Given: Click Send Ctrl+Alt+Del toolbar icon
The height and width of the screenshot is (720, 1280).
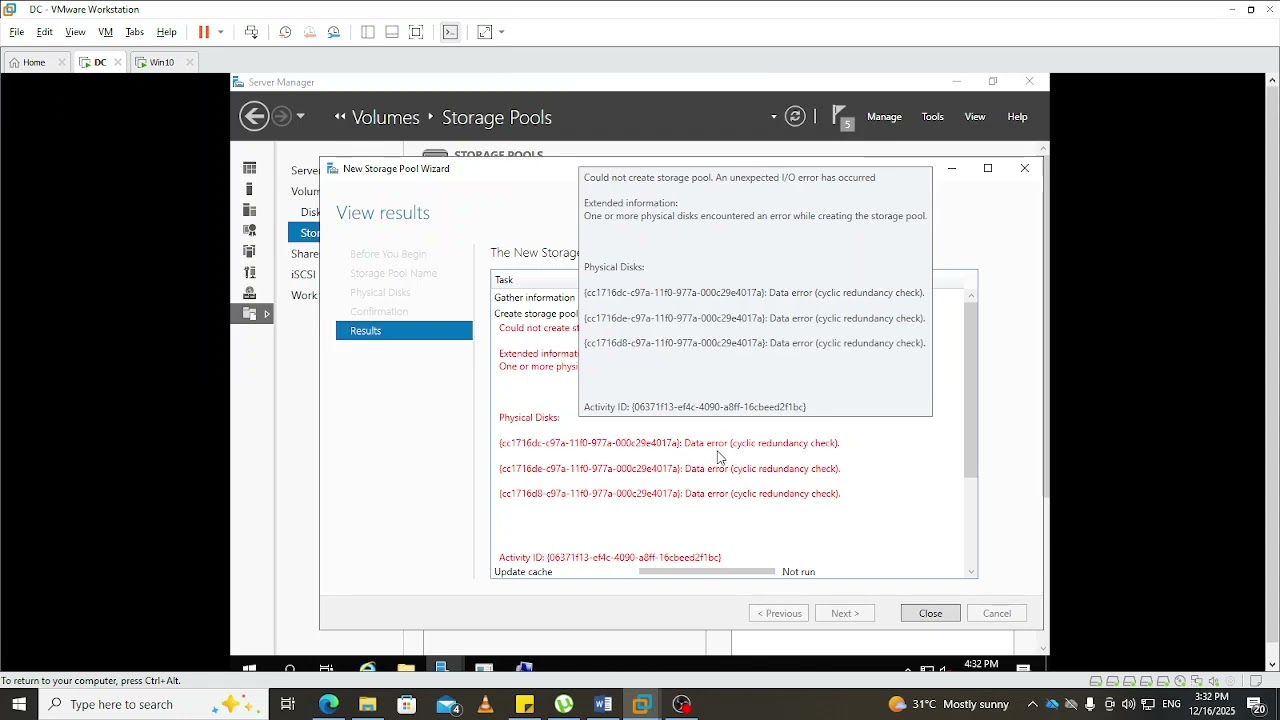Looking at the screenshot, I should point(251,32).
